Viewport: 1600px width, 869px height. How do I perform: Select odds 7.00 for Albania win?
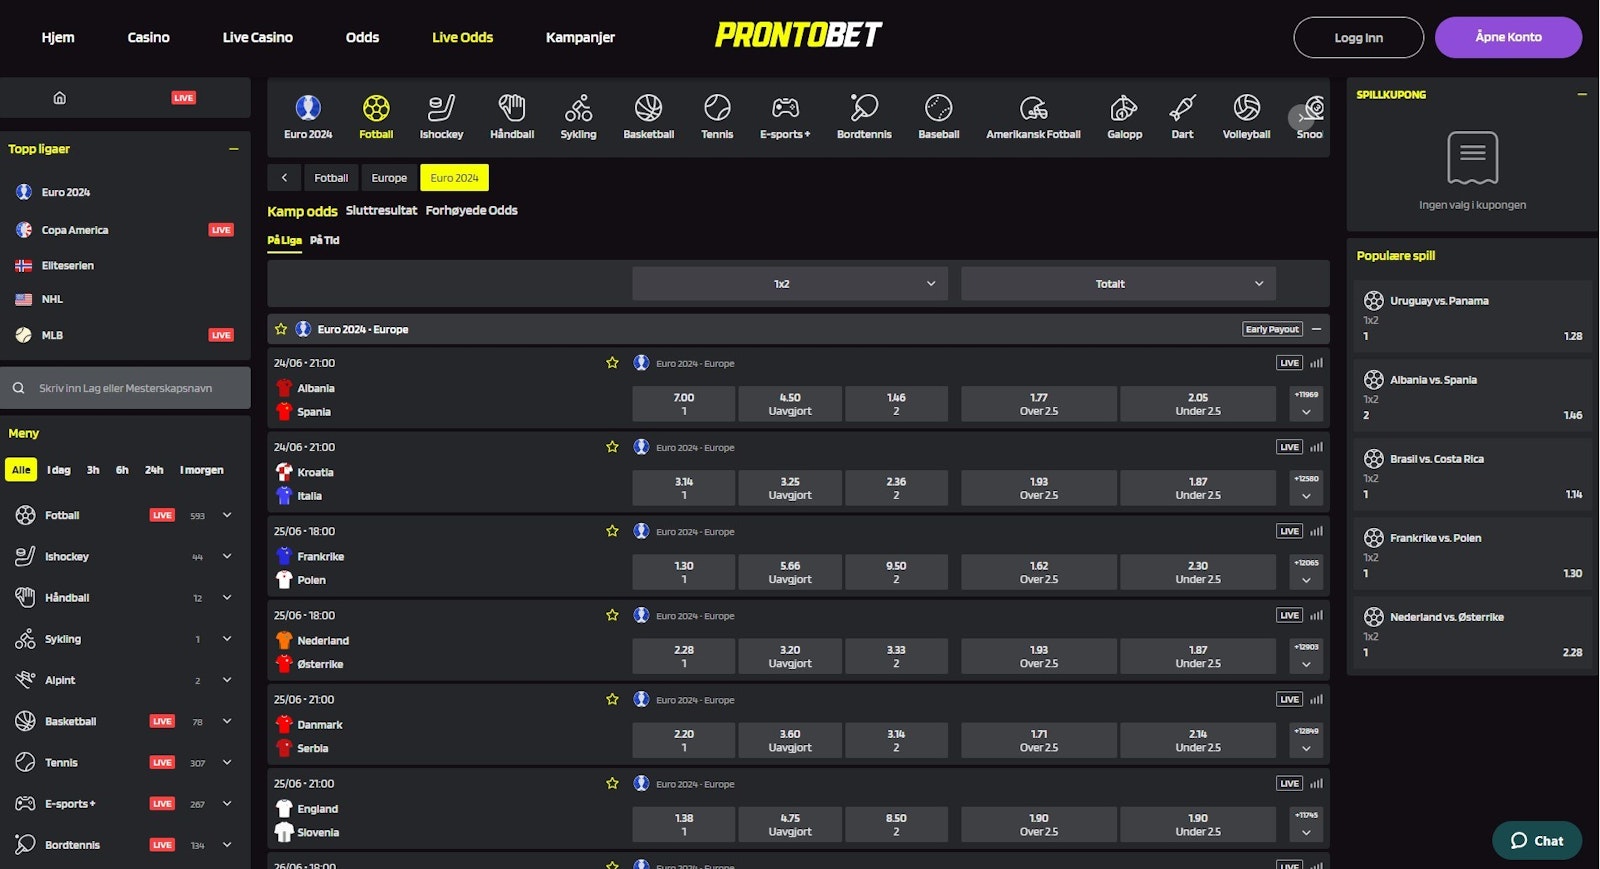(x=683, y=403)
